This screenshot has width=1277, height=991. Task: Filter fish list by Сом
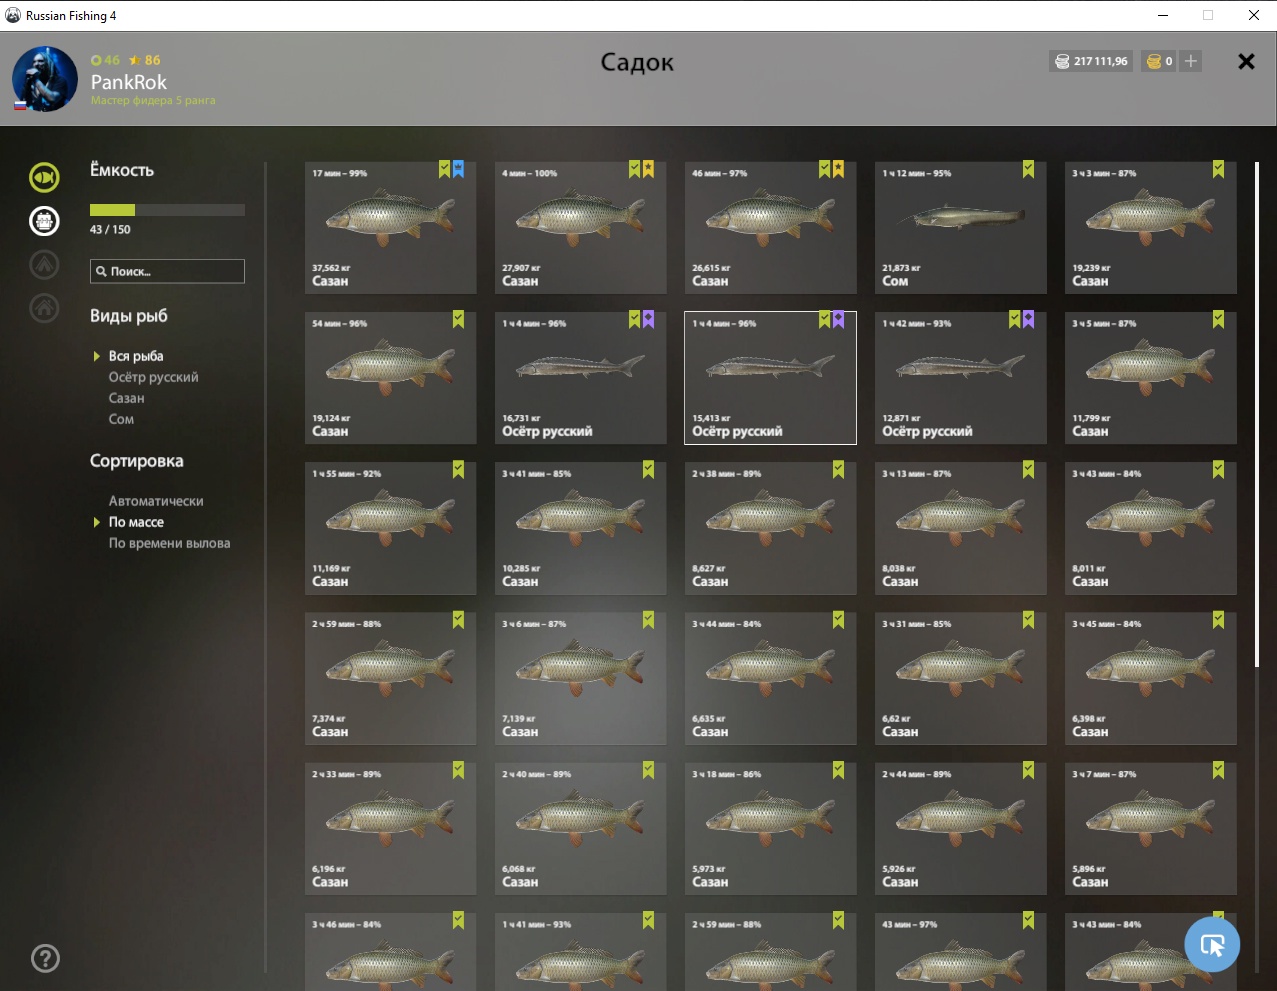coord(121,419)
